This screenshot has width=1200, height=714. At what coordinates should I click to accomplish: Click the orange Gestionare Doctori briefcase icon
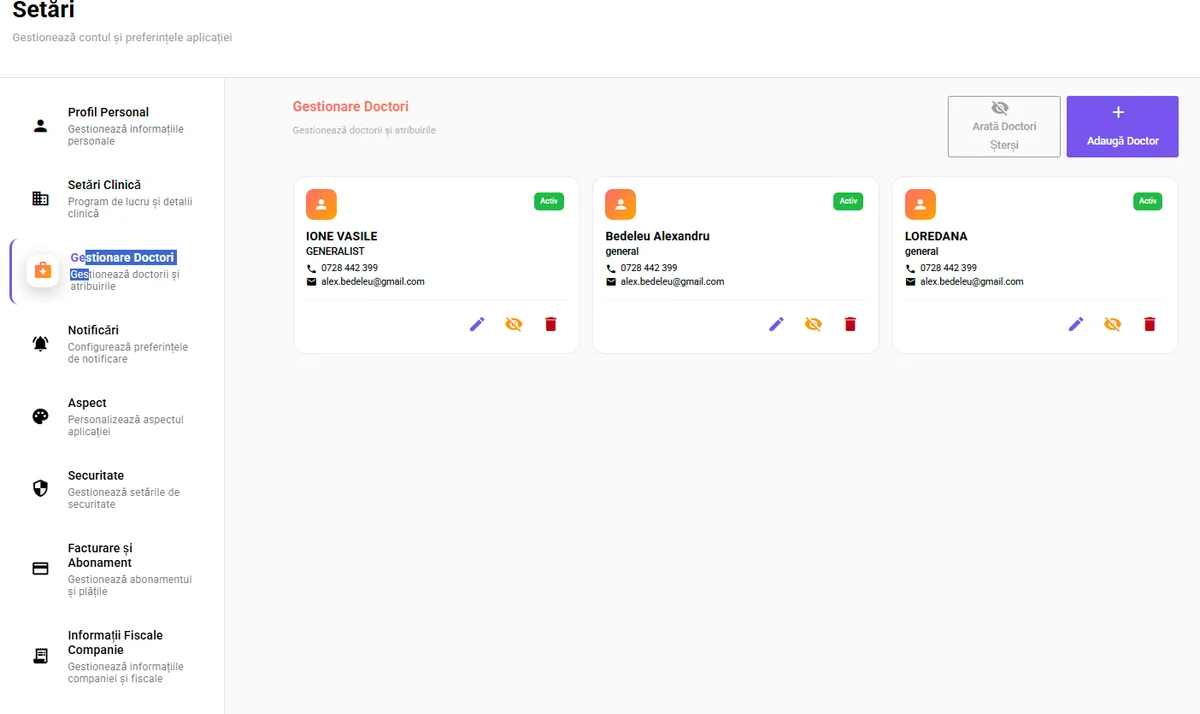coord(42,270)
